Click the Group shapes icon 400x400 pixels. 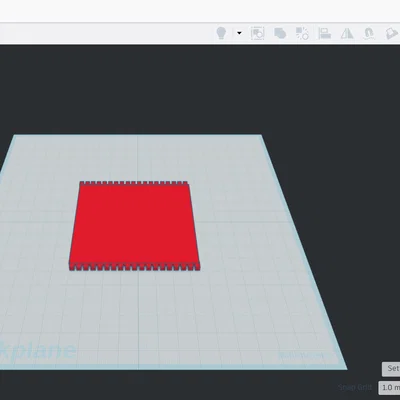pos(280,33)
